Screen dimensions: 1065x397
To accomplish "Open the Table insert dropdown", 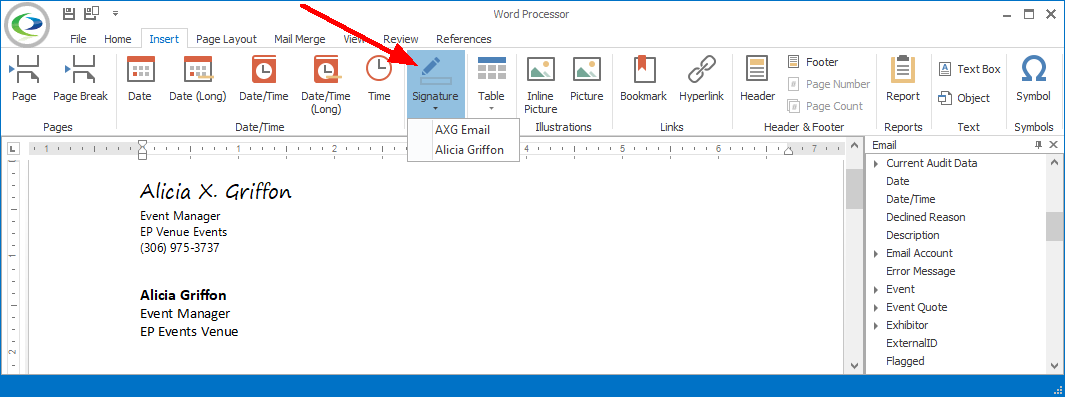I will 491,84.
